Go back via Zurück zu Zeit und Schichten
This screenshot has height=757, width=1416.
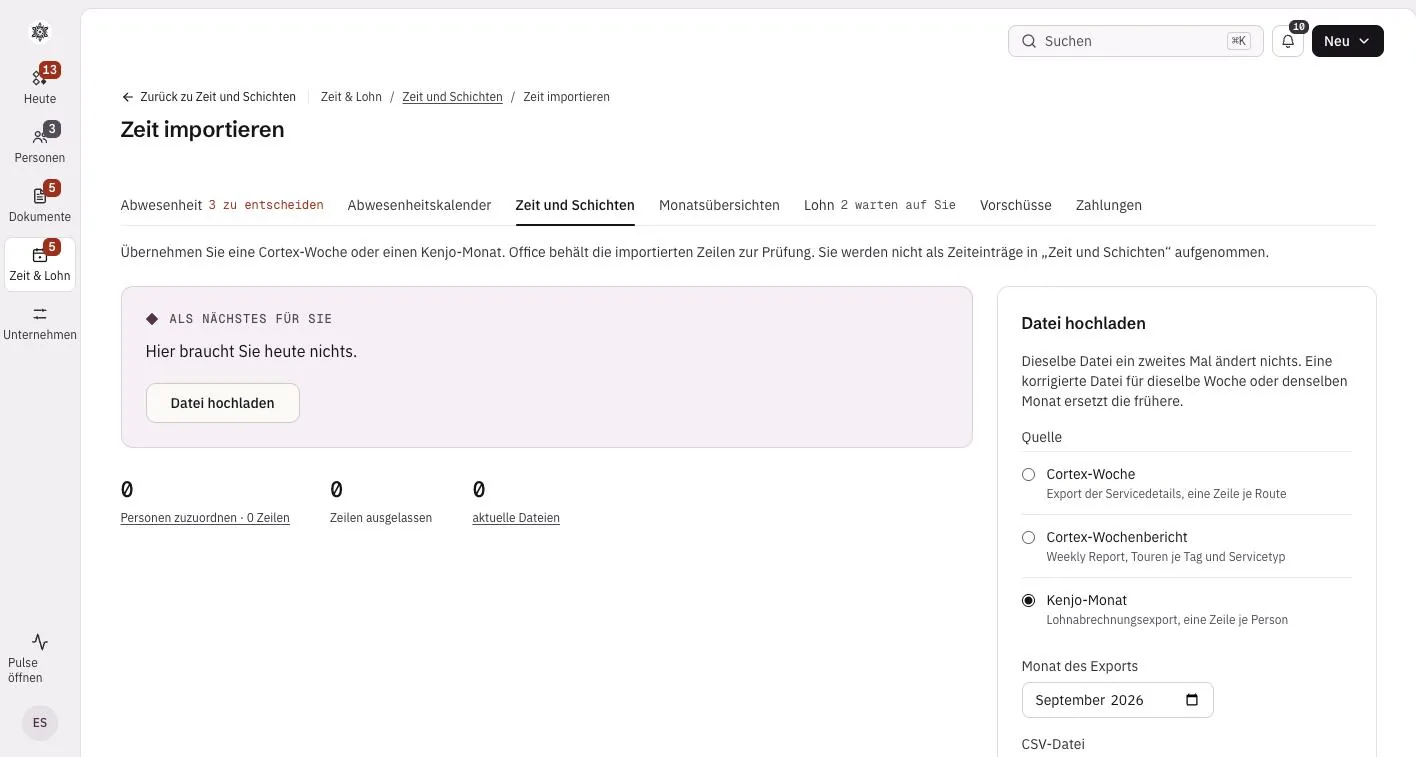click(x=208, y=97)
